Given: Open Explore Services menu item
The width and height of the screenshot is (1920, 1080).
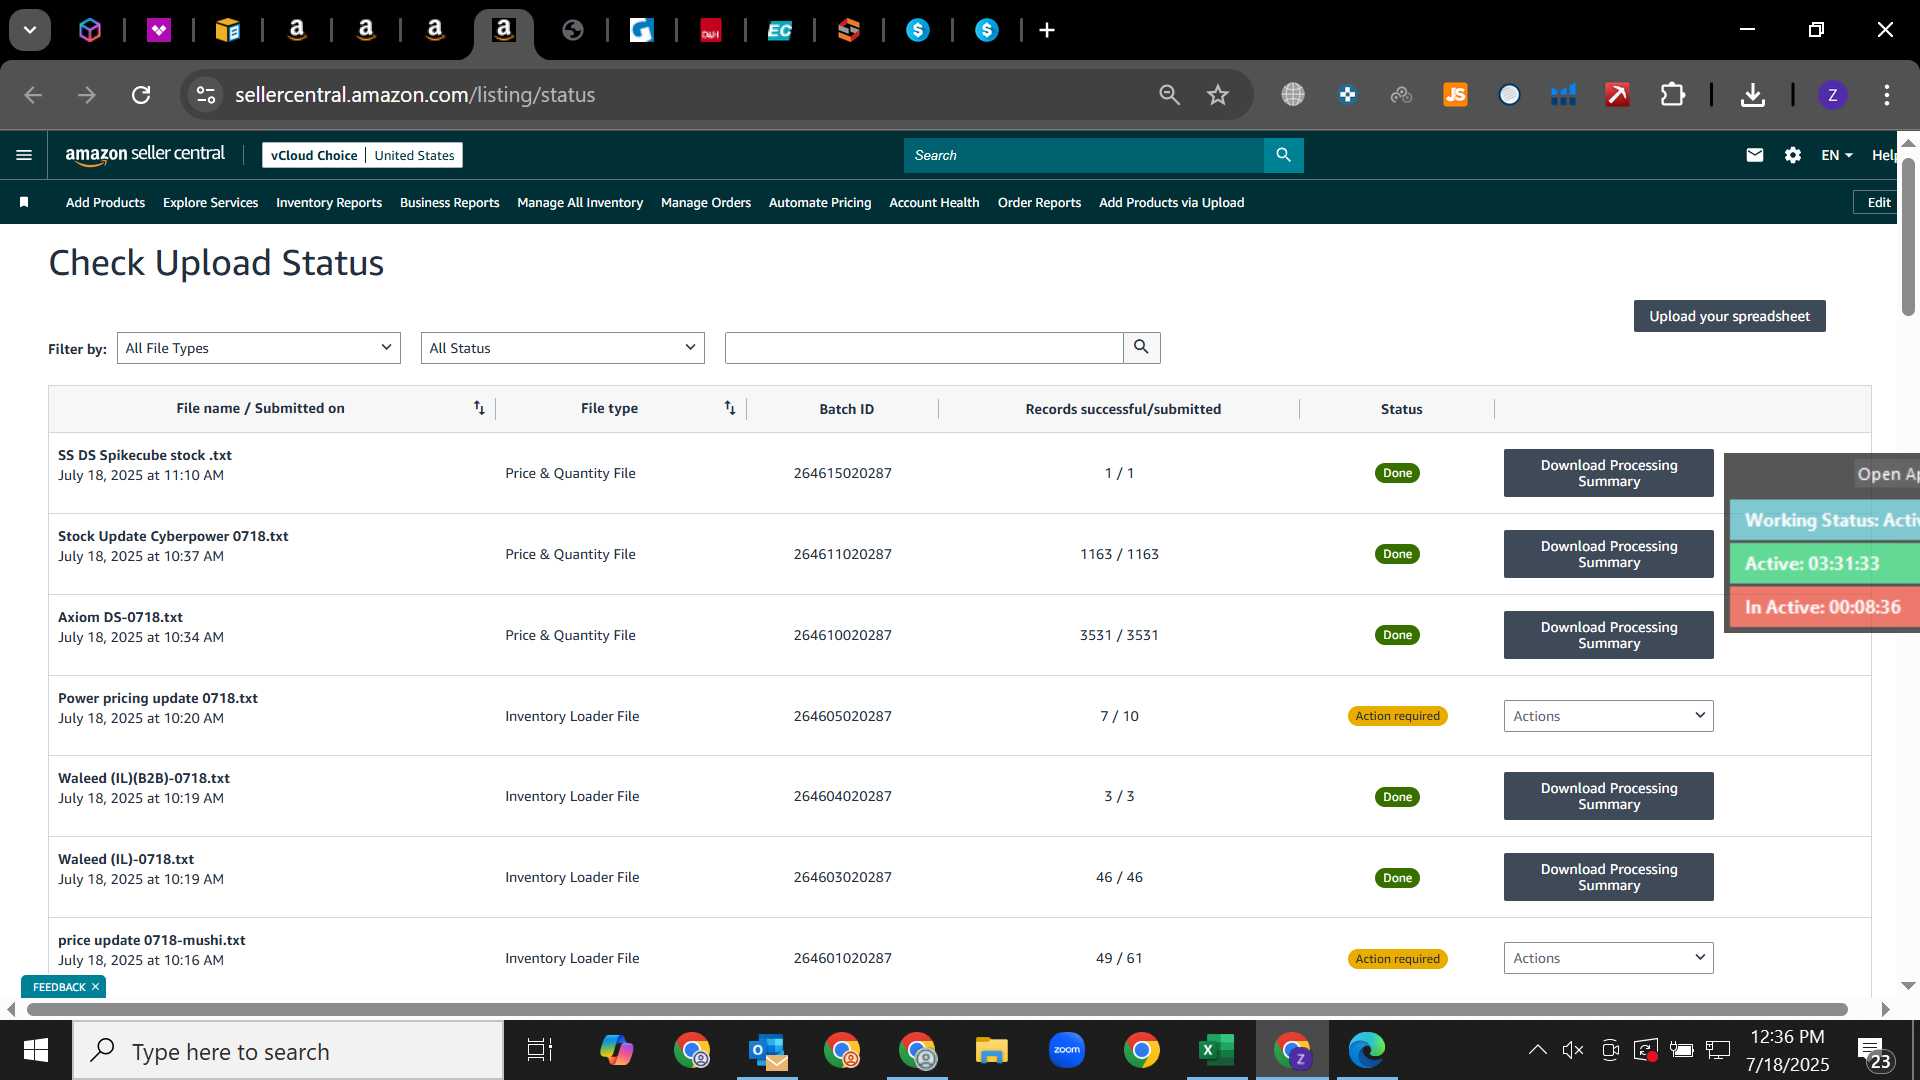Looking at the screenshot, I should pyautogui.click(x=210, y=202).
